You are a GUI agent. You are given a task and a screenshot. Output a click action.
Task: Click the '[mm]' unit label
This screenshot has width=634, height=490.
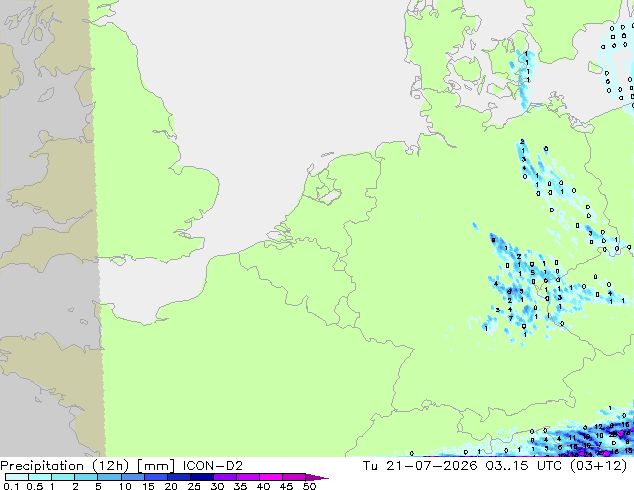click(x=156, y=466)
